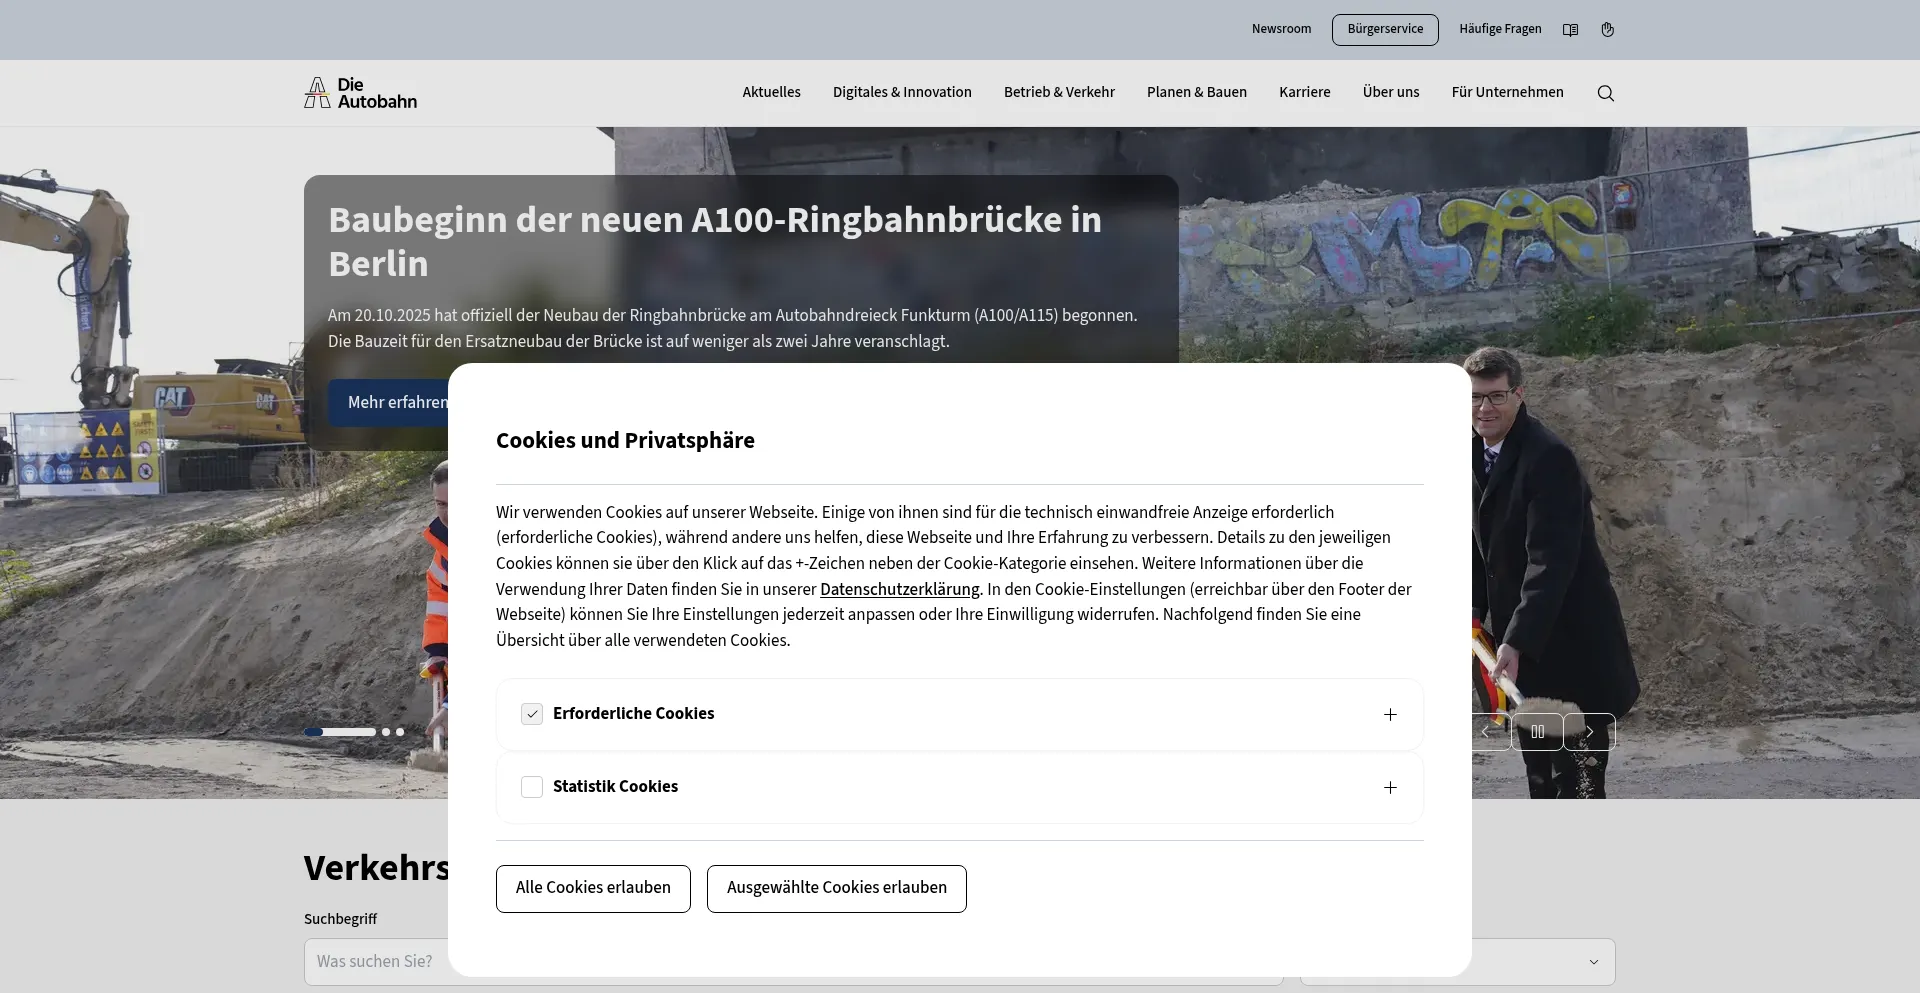The width and height of the screenshot is (1920, 993).
Task: Click the sign language hand icon
Action: (1607, 30)
